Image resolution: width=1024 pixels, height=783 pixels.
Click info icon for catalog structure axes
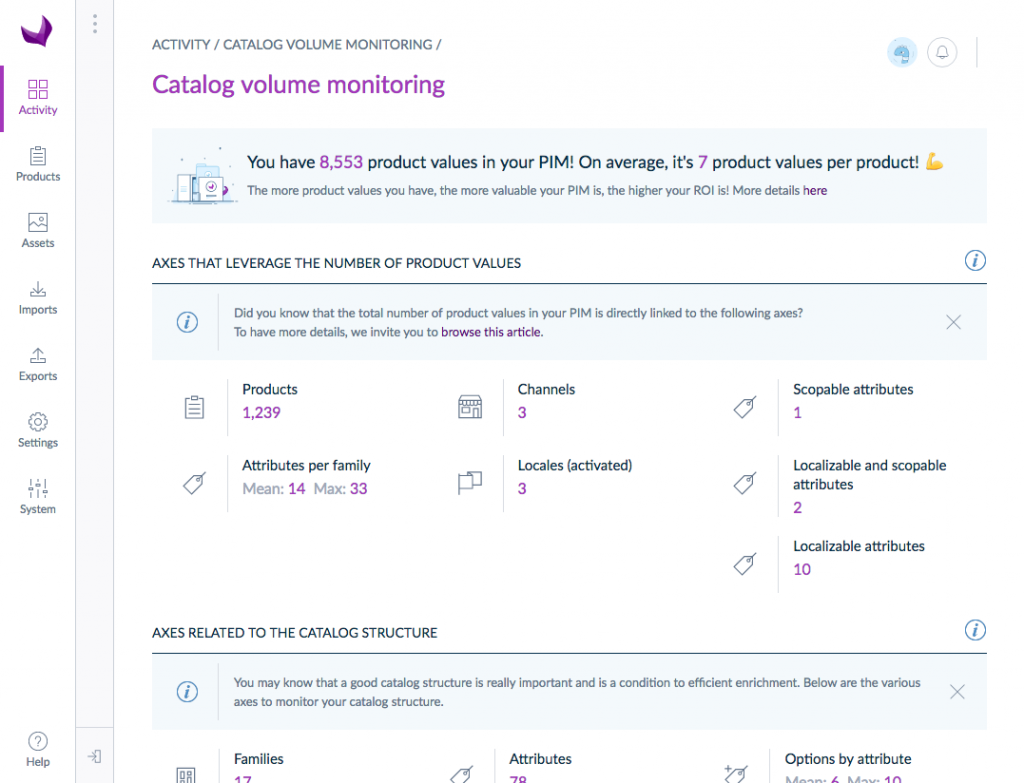click(x=975, y=630)
